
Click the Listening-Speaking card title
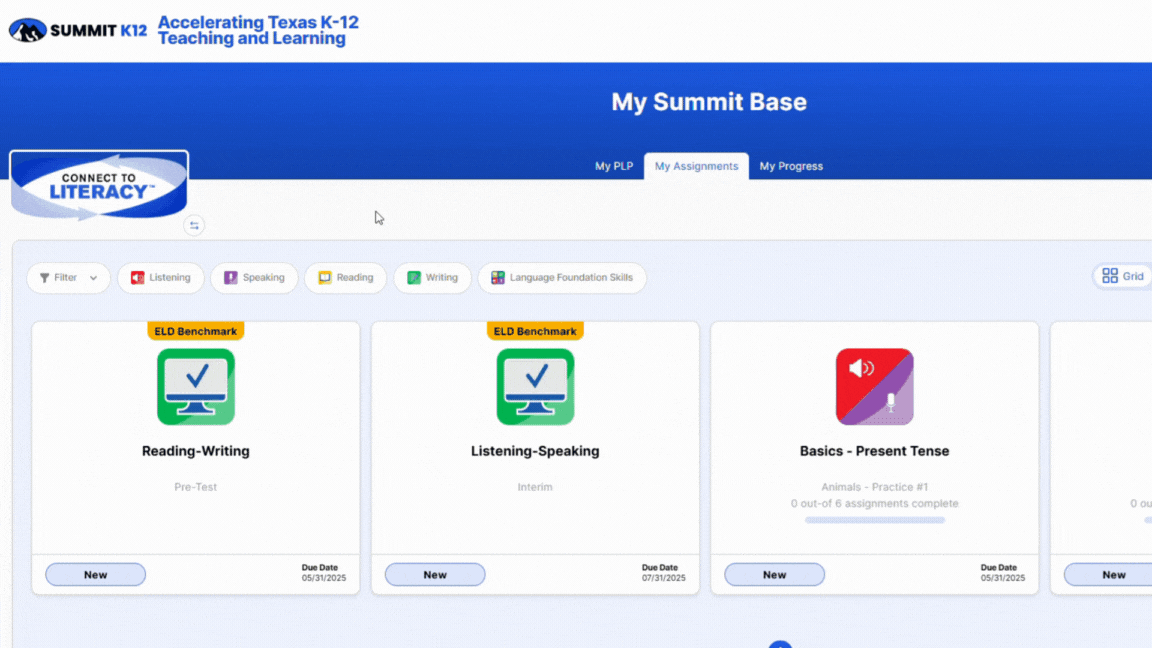tap(535, 451)
